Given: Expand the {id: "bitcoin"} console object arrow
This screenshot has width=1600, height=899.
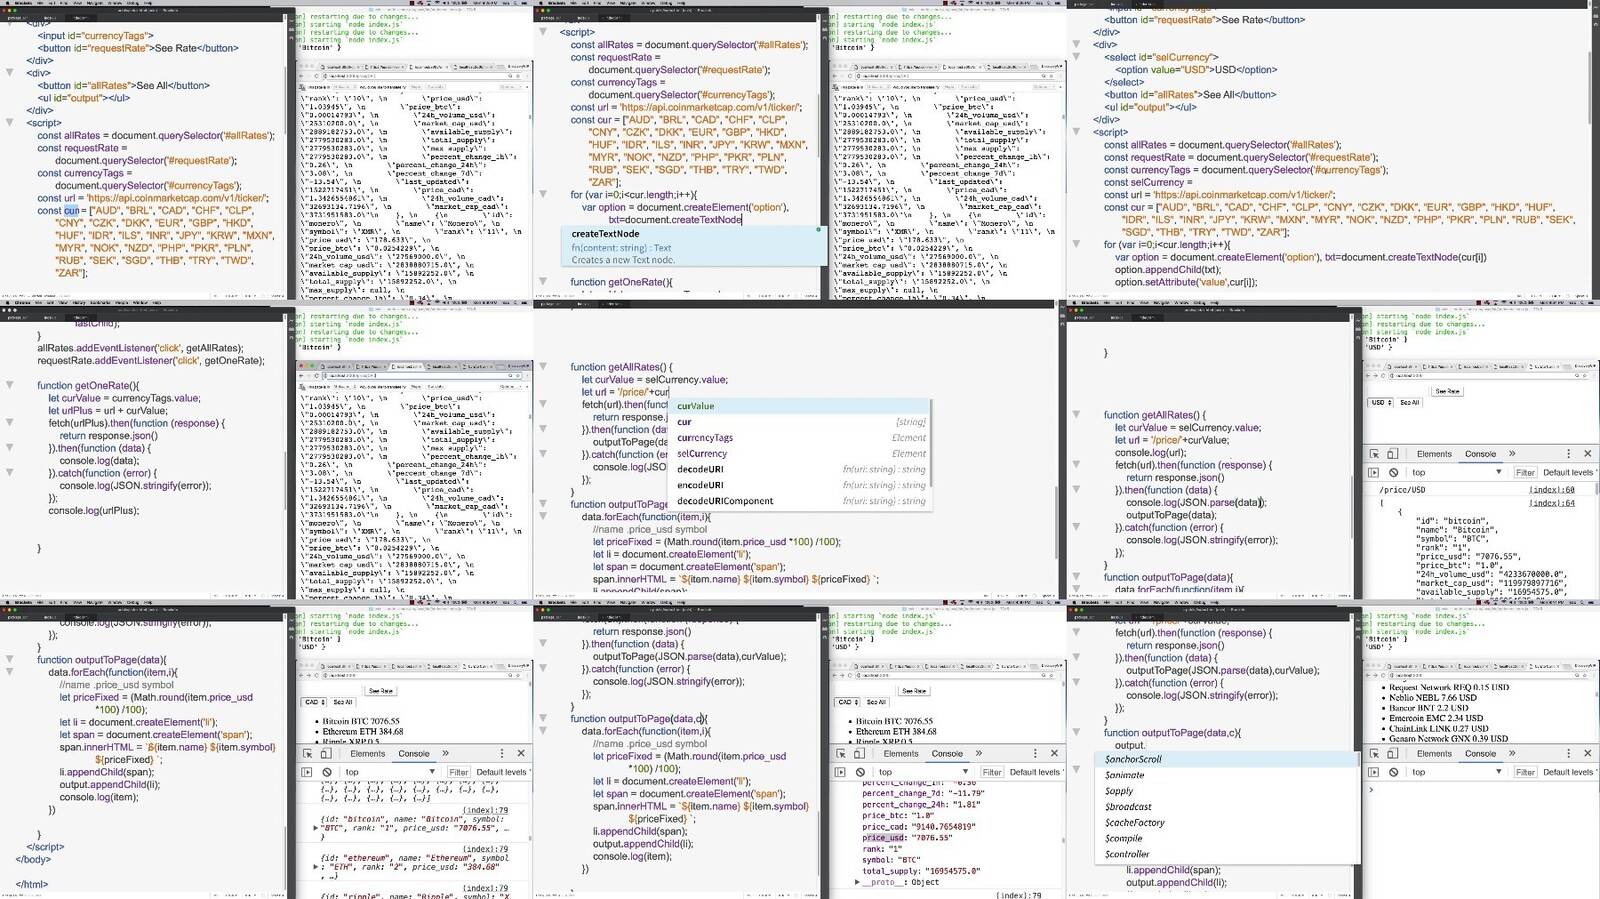Looking at the screenshot, I should (317, 829).
